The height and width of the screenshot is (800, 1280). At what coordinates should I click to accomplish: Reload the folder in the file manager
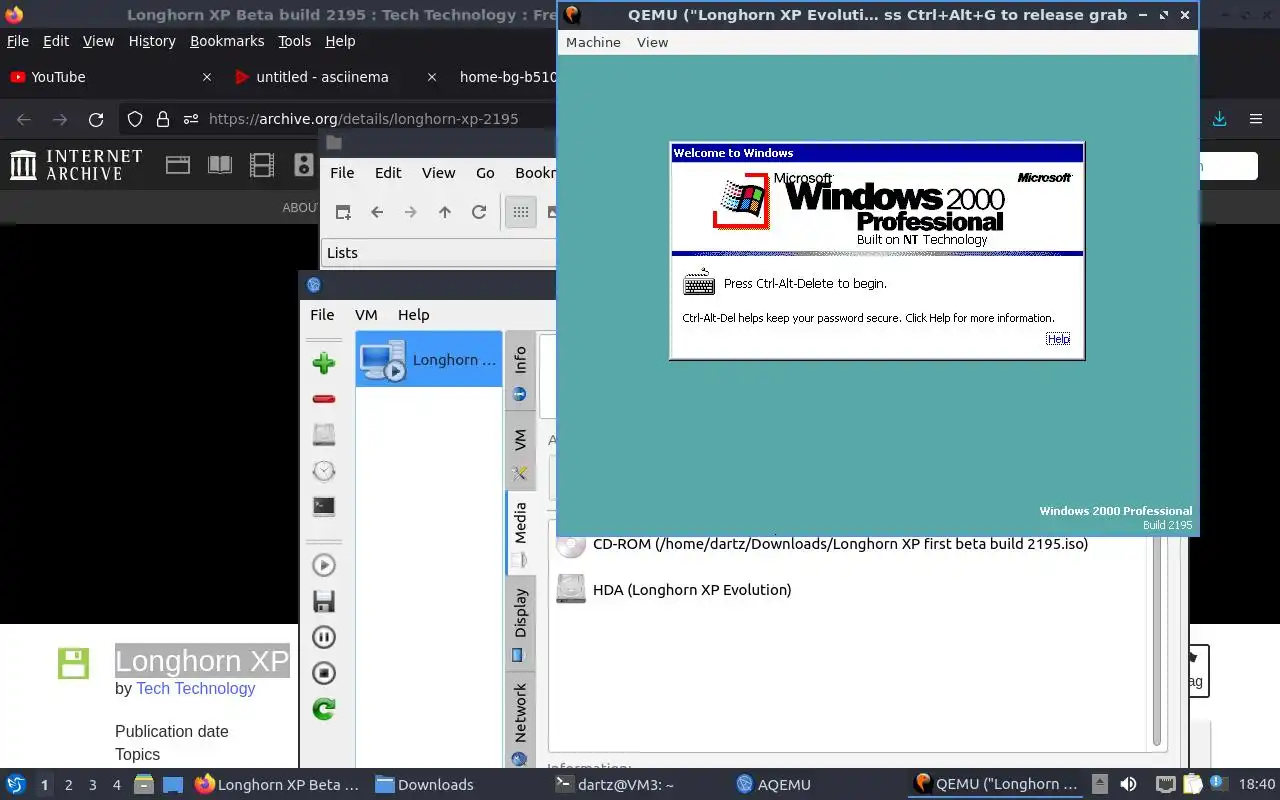tap(479, 212)
